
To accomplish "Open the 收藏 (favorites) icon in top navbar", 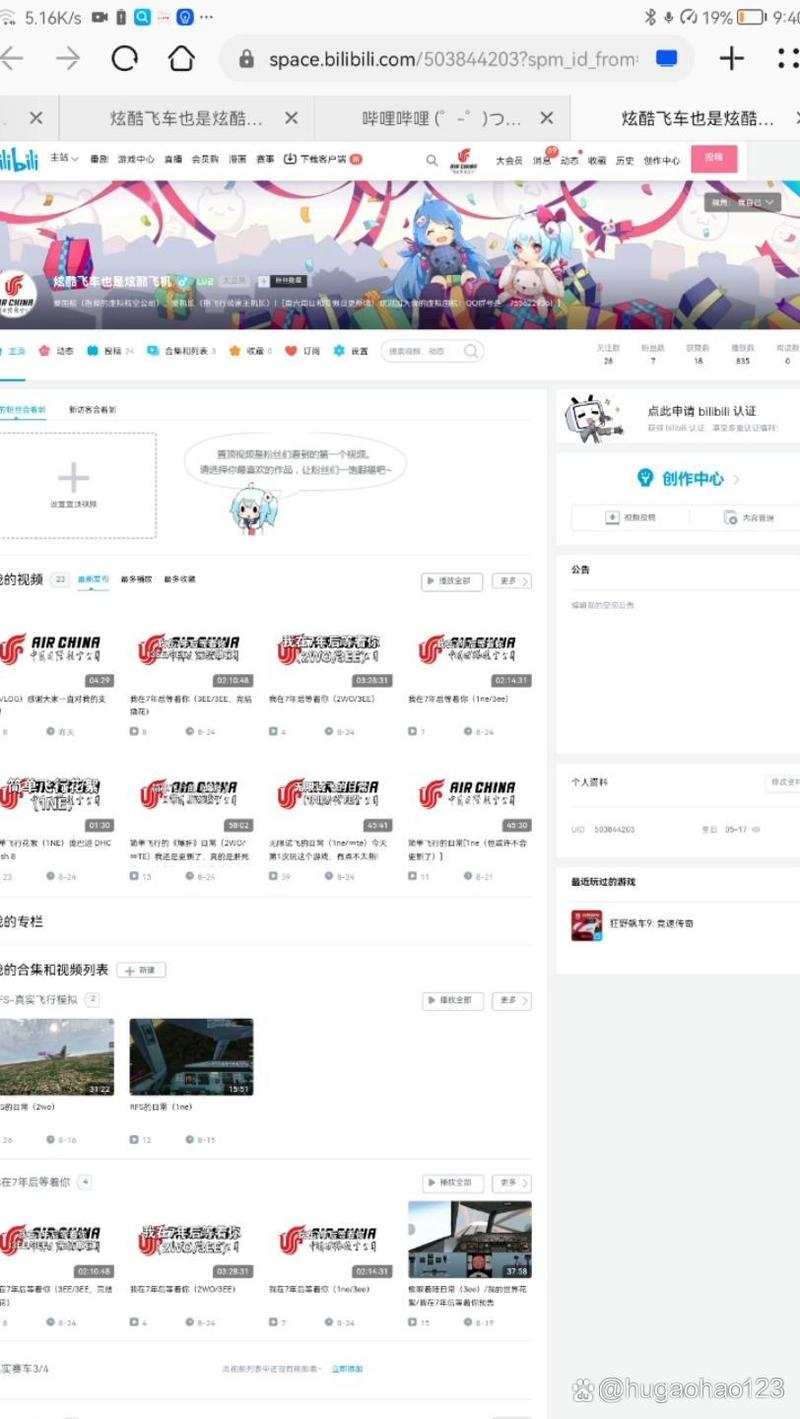I will [600, 160].
